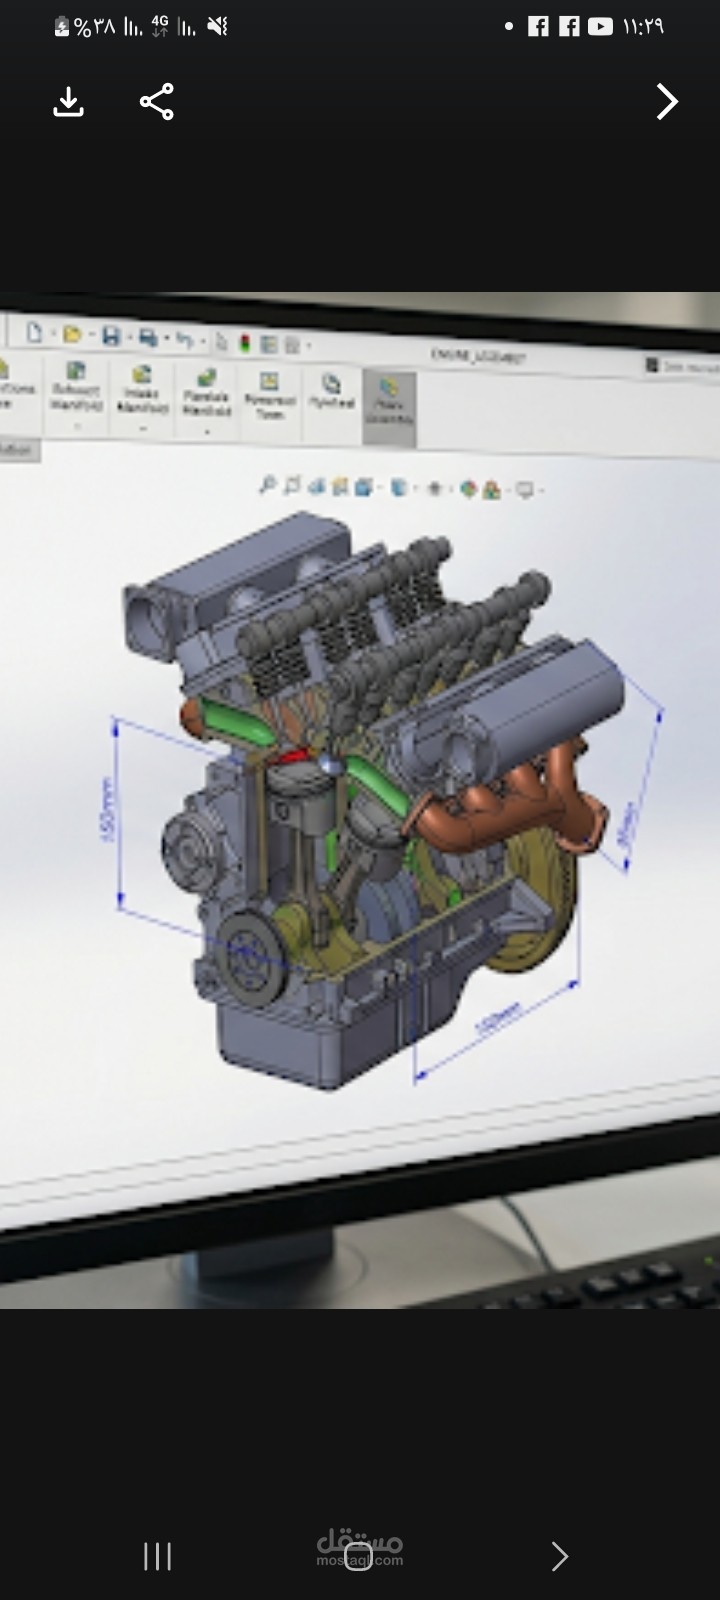Click the Zoom to Area icon
Screen dimensions: 720x1600
pyautogui.click(x=291, y=486)
